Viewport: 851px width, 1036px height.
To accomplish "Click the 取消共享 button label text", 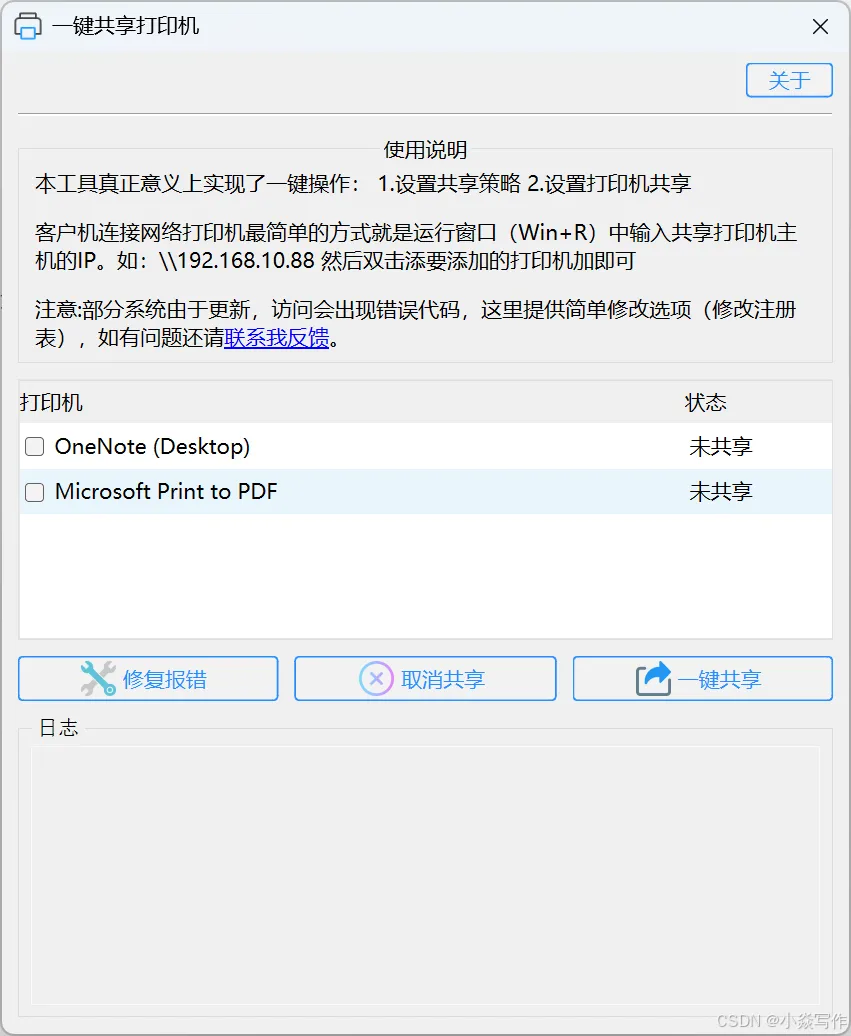I will point(443,679).
